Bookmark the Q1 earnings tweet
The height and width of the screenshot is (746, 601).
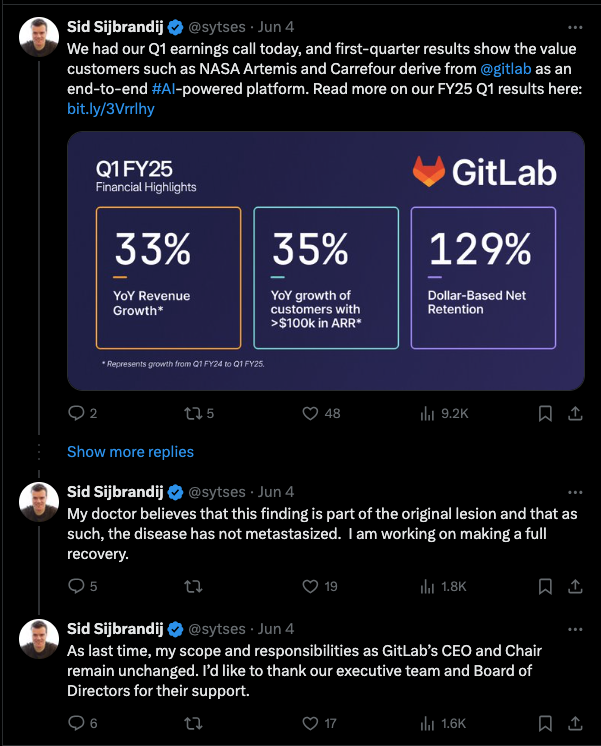545,413
